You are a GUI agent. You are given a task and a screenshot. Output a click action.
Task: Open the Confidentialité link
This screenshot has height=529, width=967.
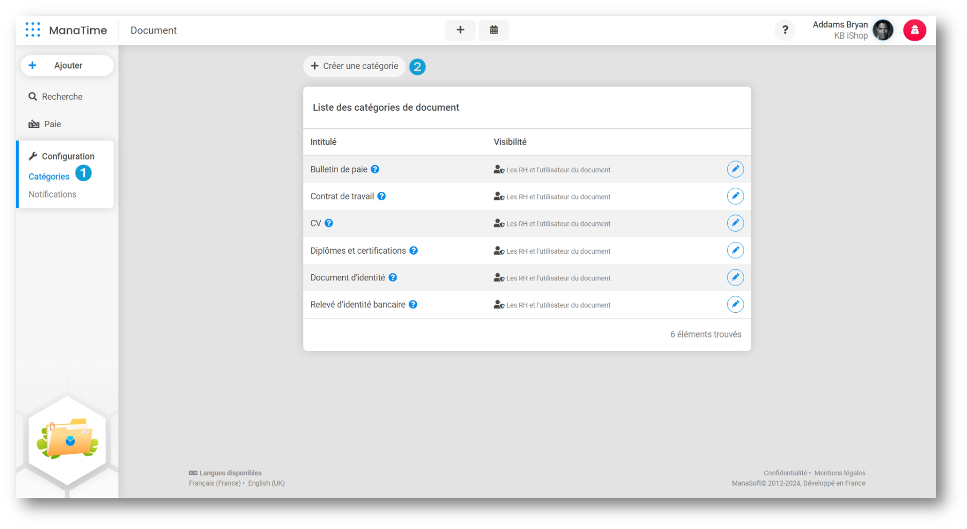tap(785, 473)
